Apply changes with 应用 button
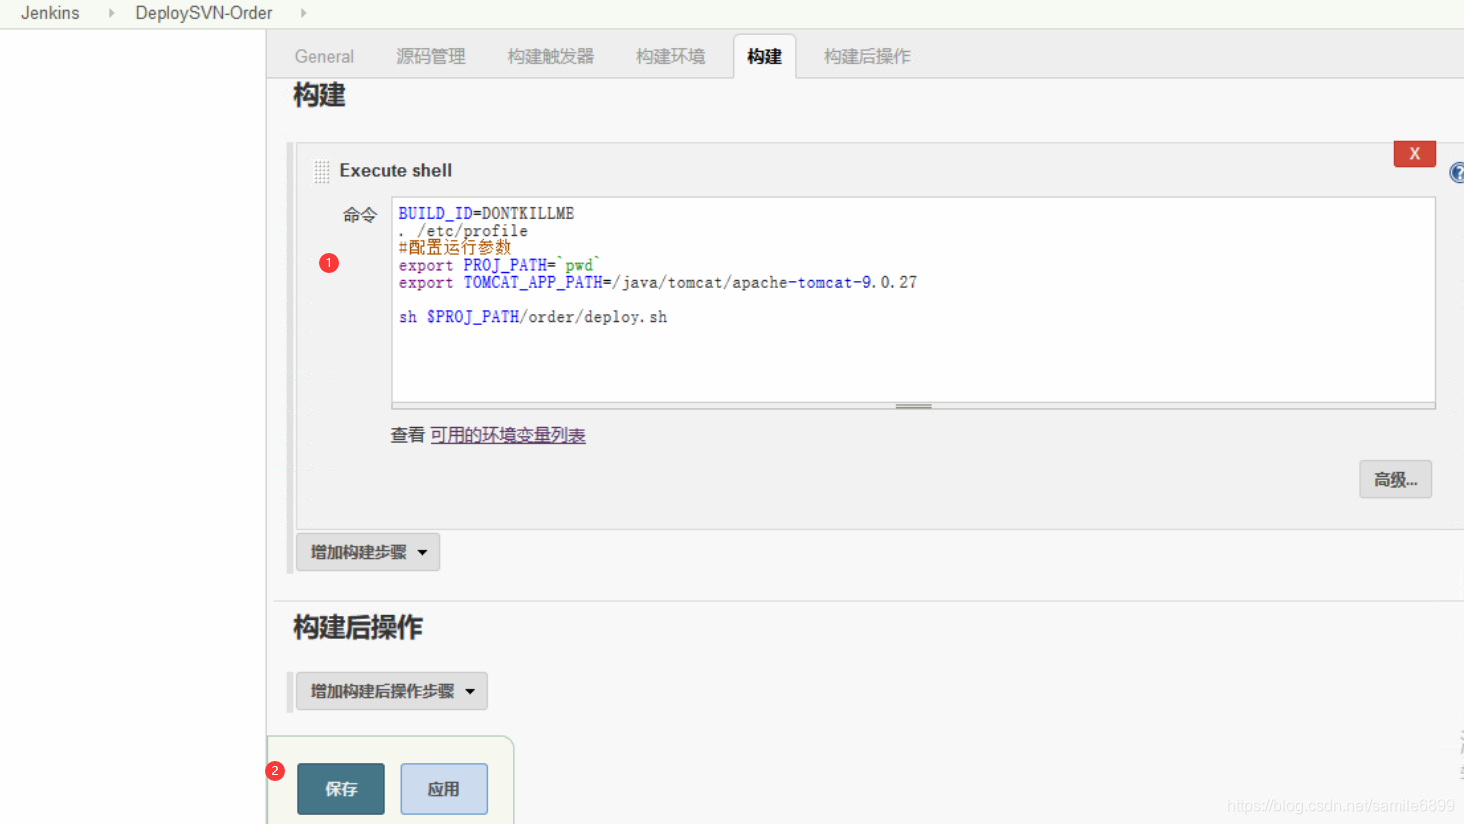The image size is (1464, 824). pos(444,789)
